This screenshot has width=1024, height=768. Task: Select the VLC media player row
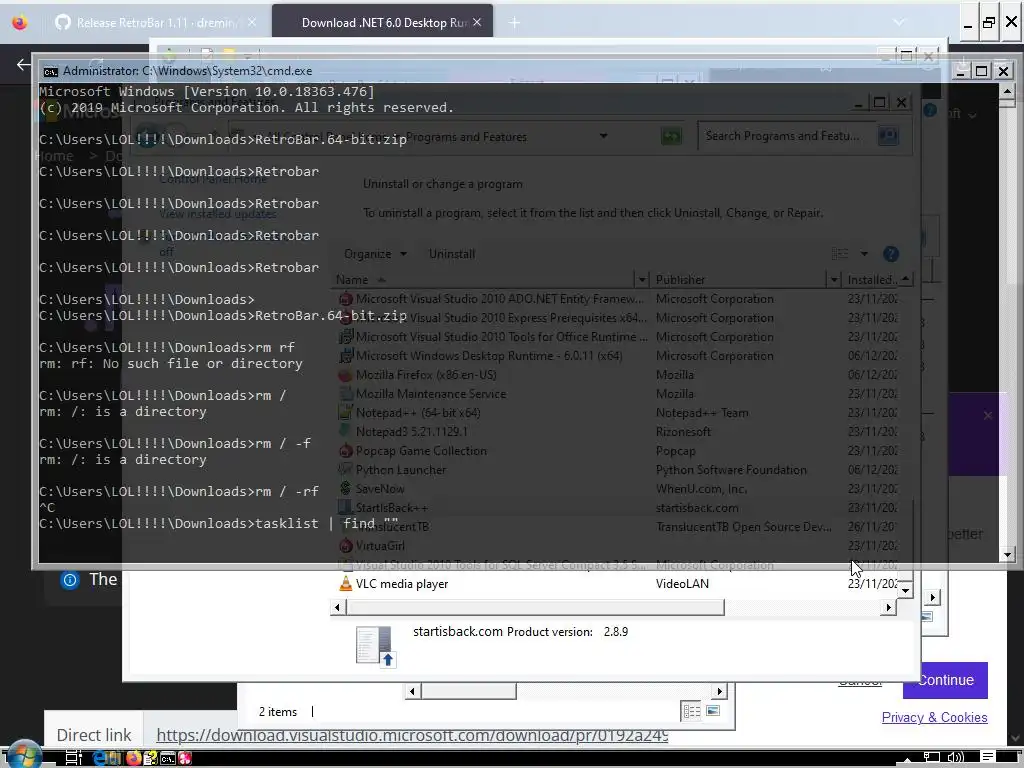point(617,584)
